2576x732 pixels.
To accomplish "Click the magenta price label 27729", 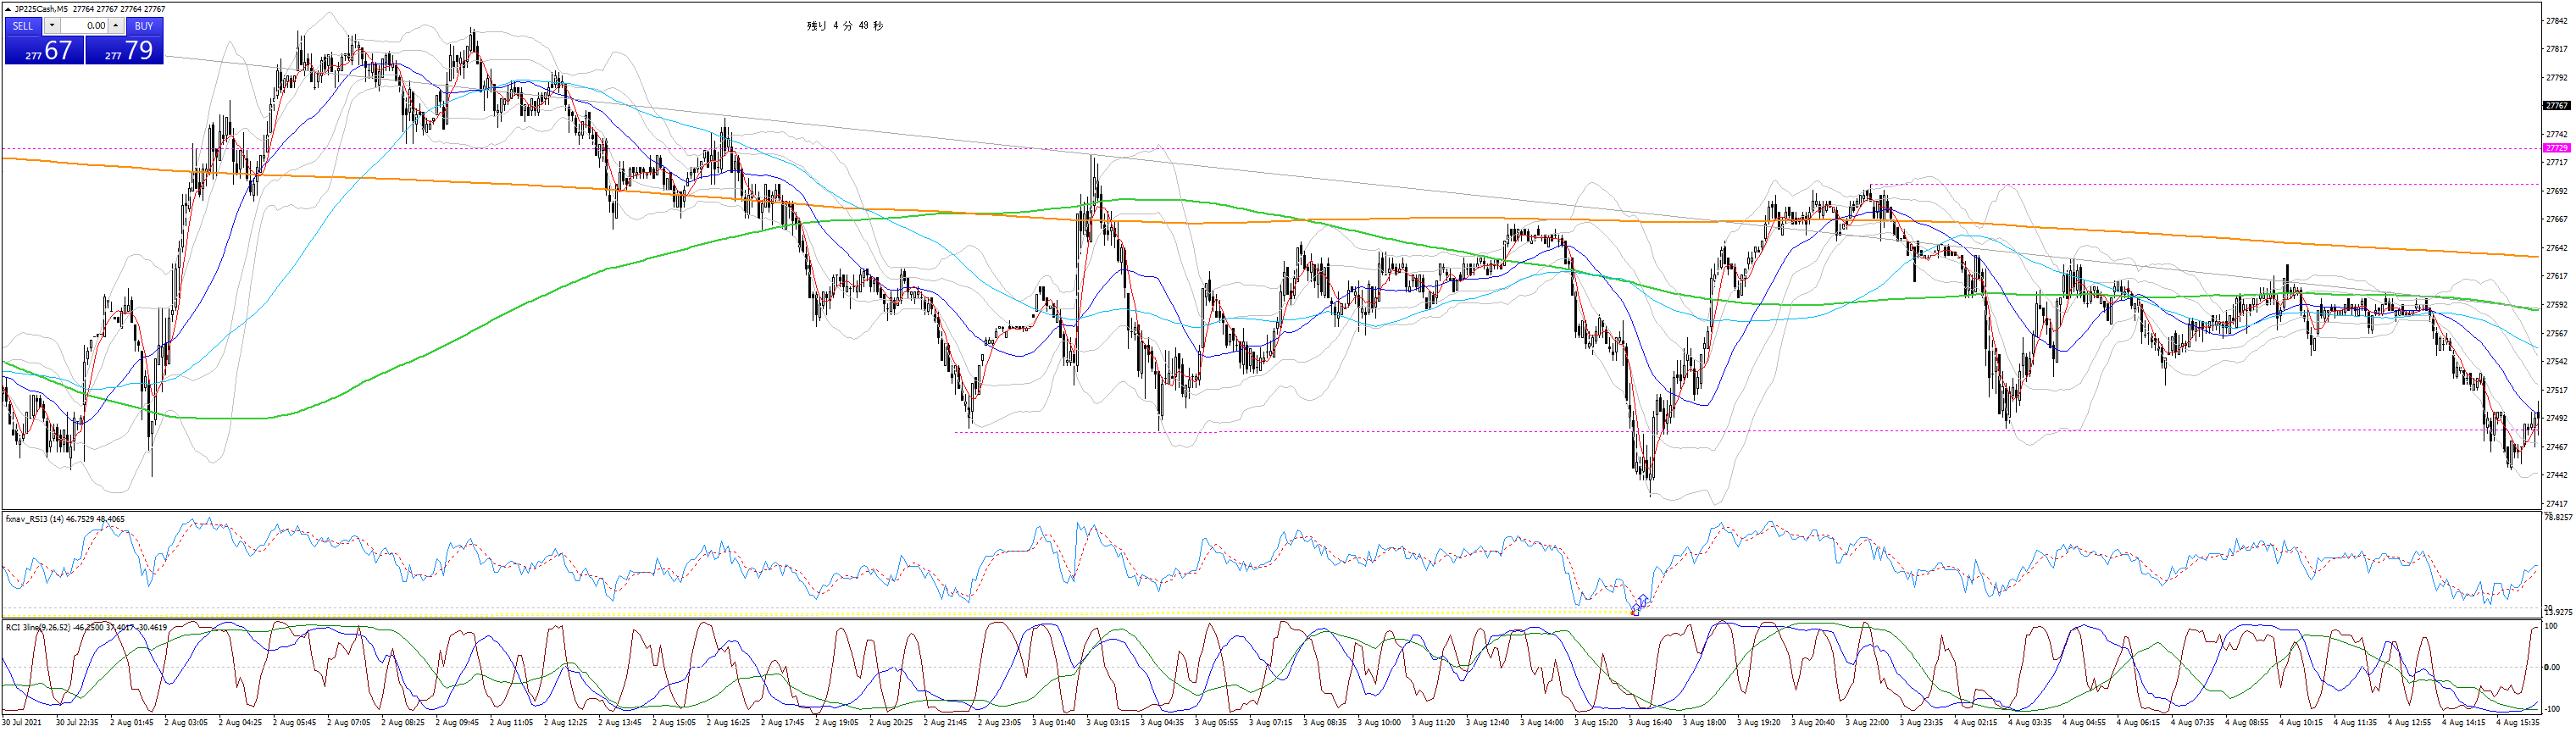I will tap(2556, 148).
